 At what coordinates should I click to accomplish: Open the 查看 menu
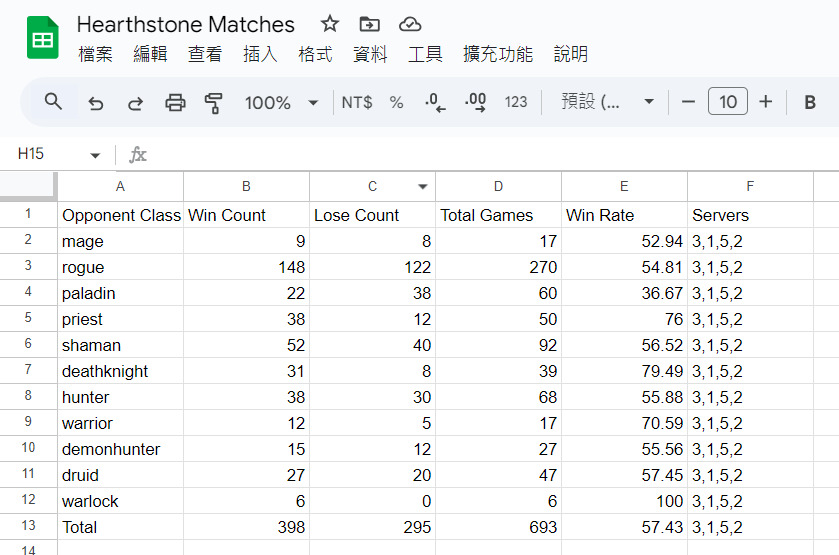[205, 54]
